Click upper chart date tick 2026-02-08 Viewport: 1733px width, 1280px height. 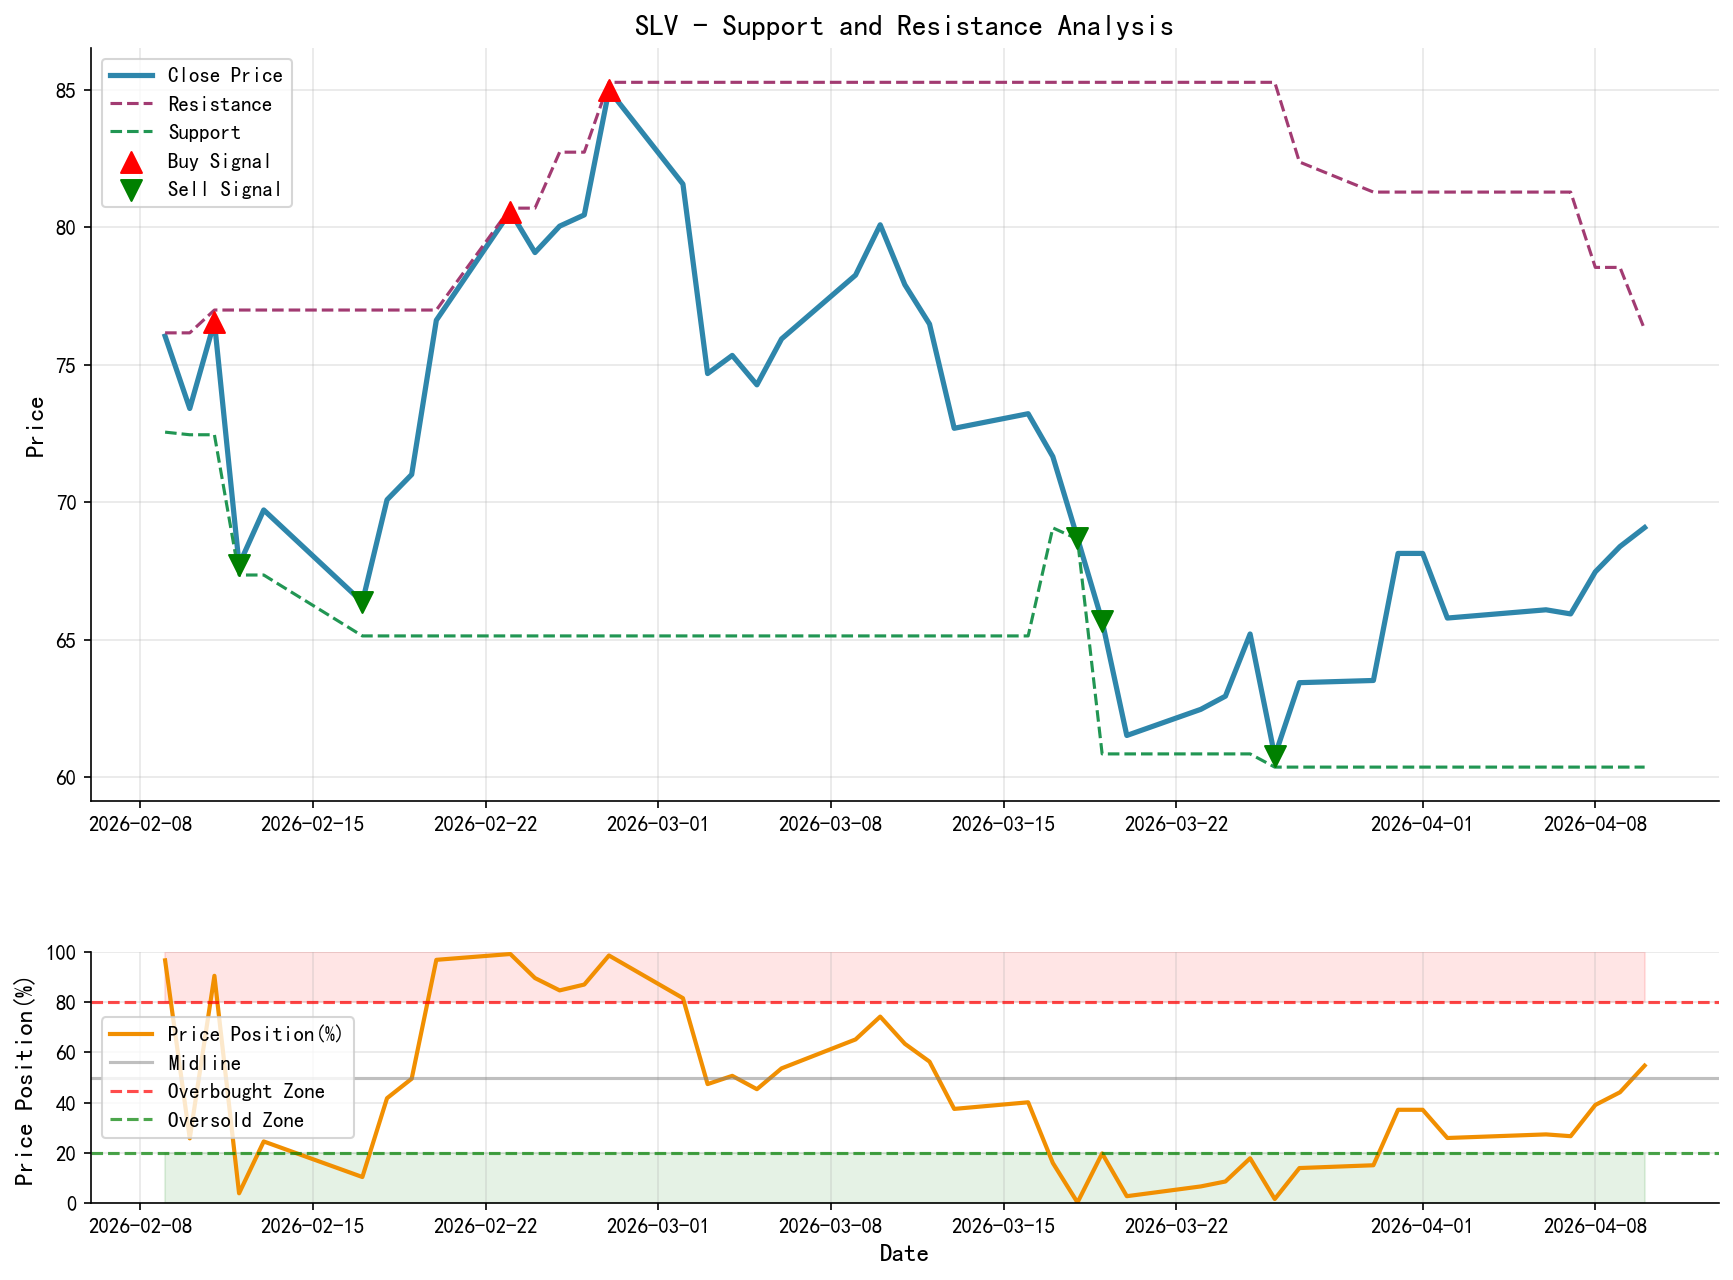[140, 824]
